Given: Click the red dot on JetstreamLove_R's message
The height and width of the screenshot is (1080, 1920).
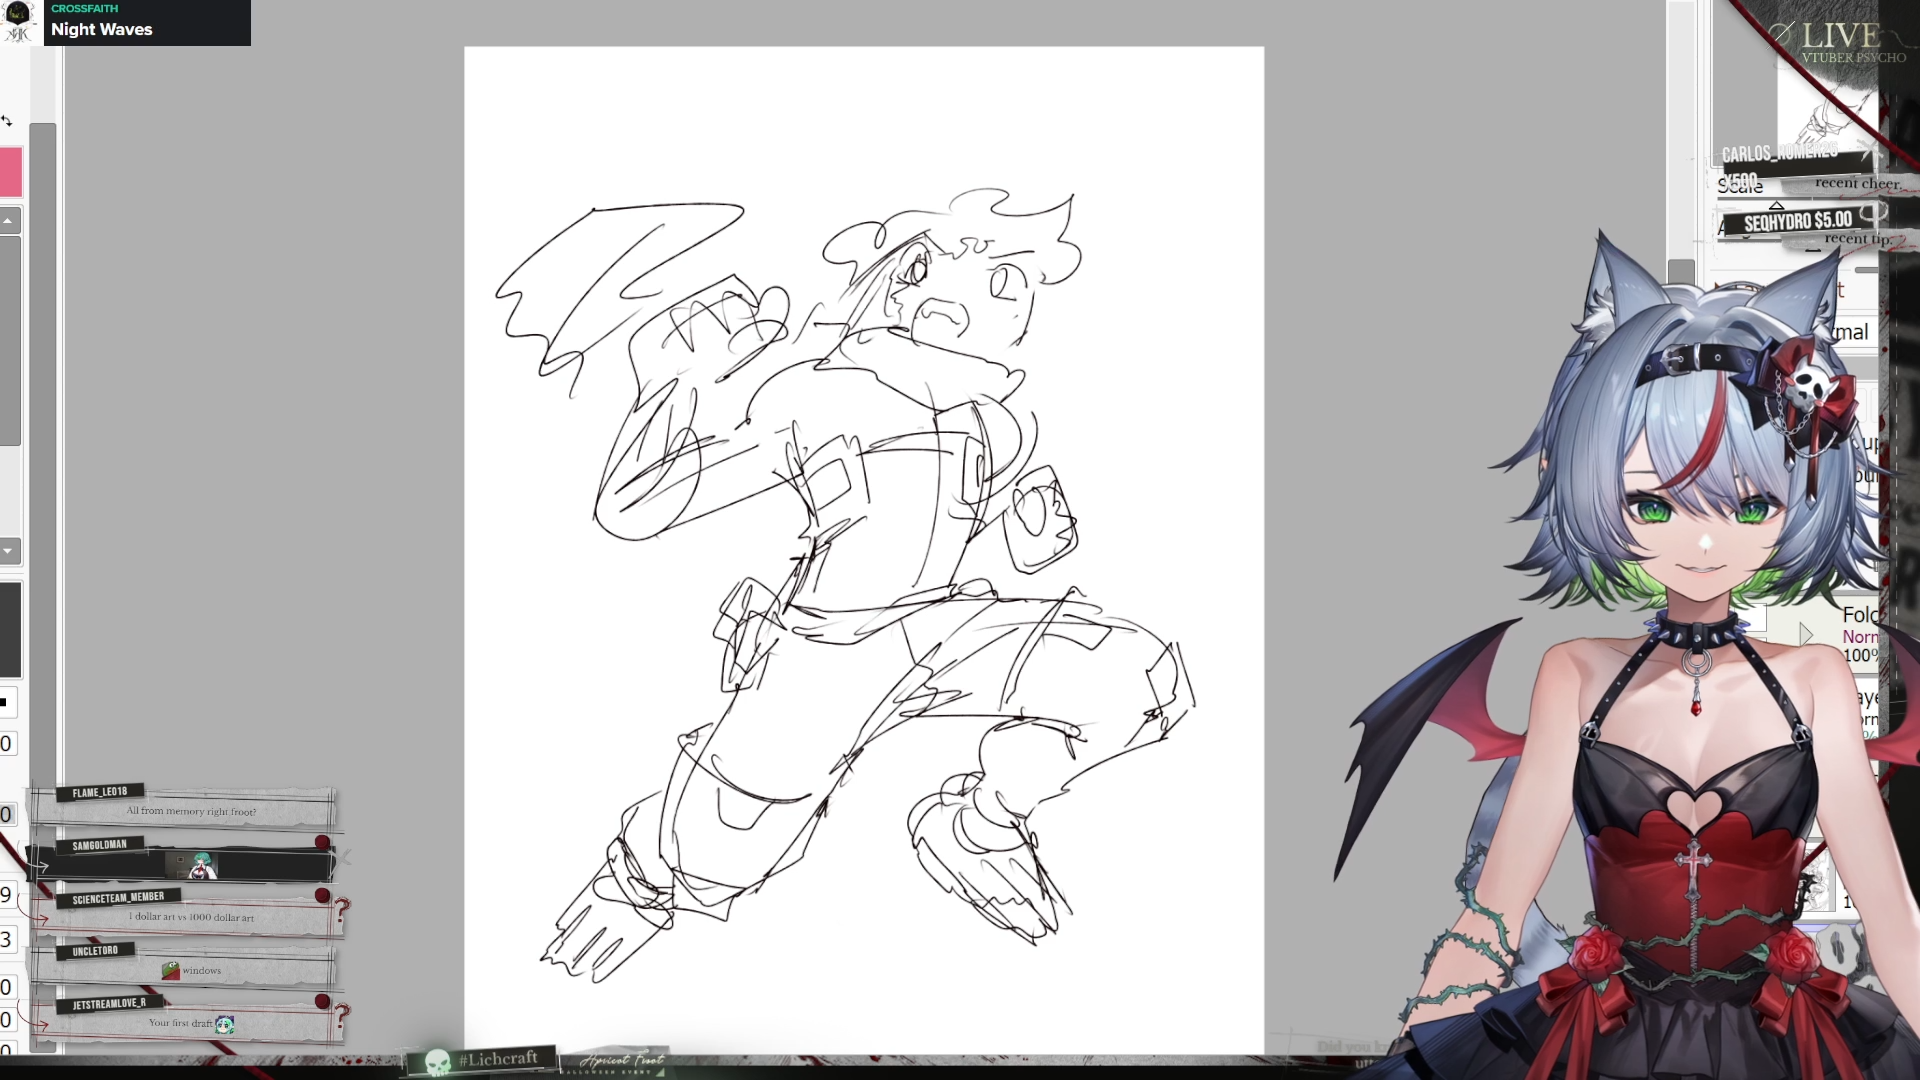Looking at the screenshot, I should click(322, 1002).
